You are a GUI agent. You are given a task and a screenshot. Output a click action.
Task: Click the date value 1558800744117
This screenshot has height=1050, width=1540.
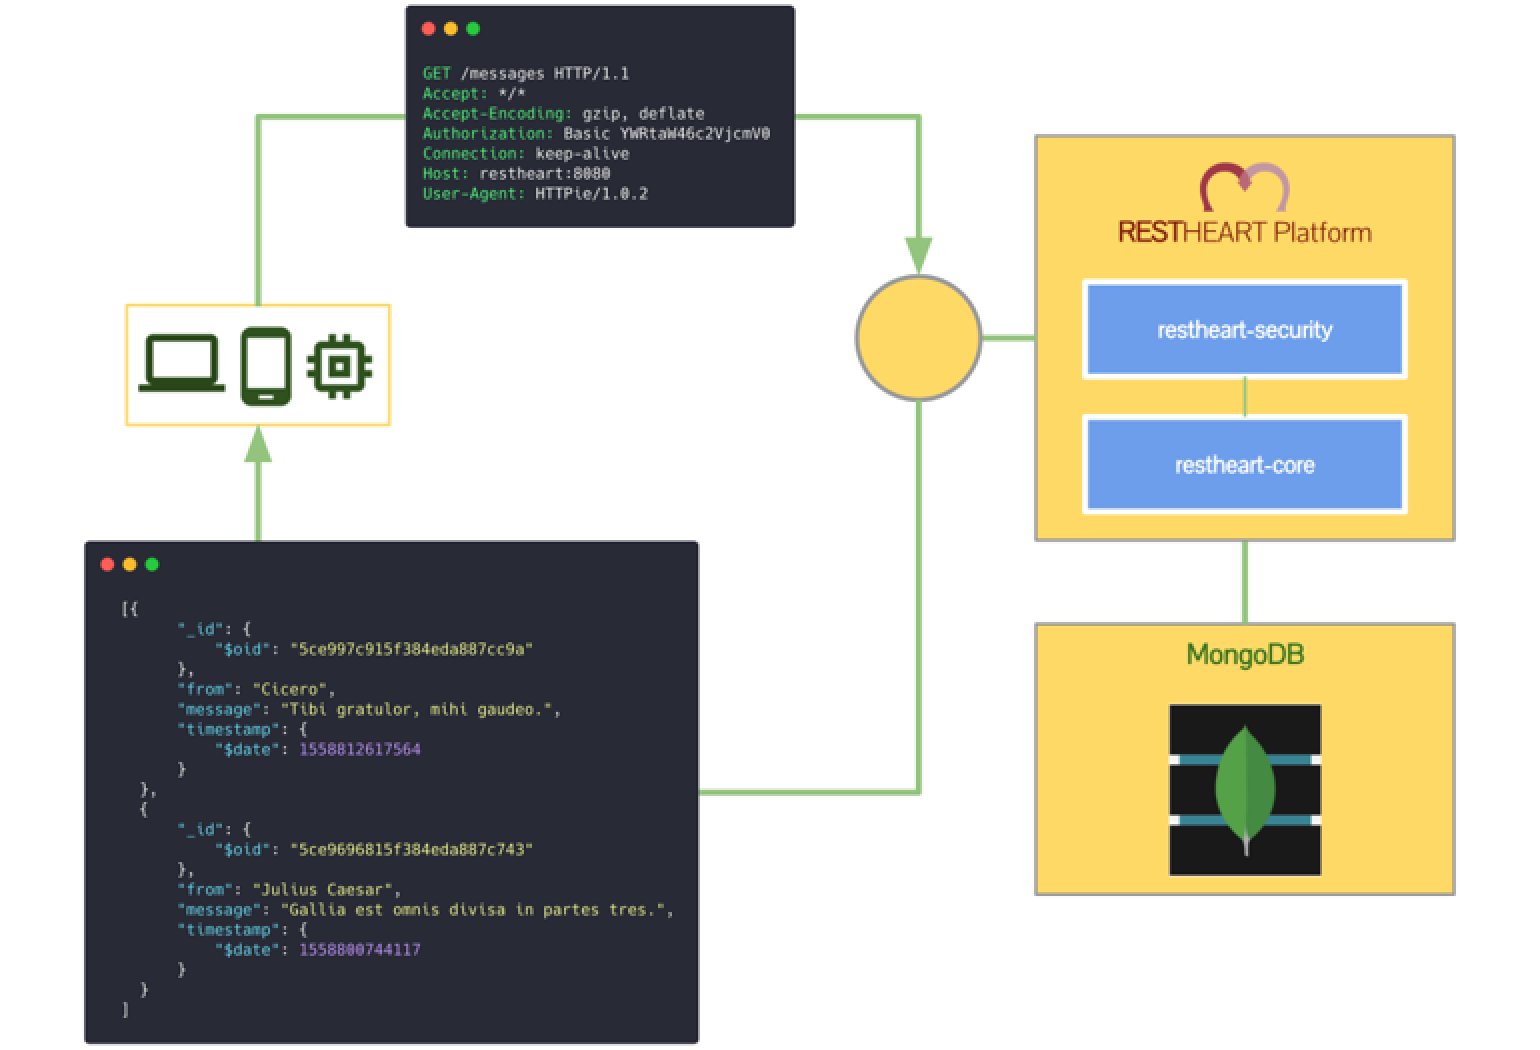[360, 949]
